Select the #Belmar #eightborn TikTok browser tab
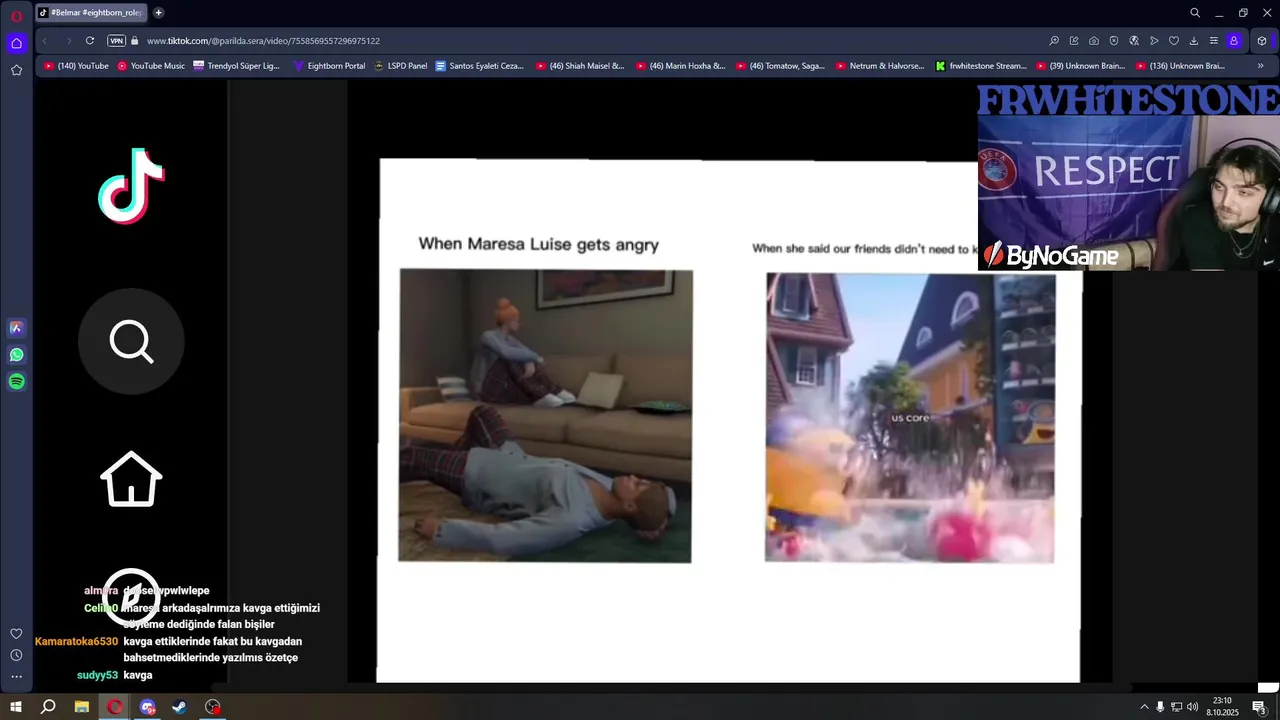The image size is (1280, 720). coord(91,13)
